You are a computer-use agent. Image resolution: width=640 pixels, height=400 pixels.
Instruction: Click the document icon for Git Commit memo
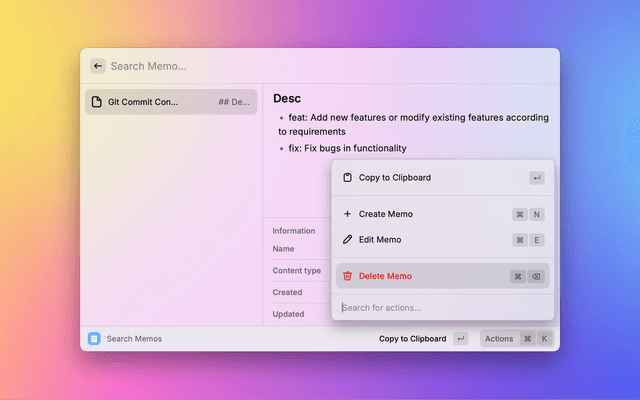coord(97,102)
